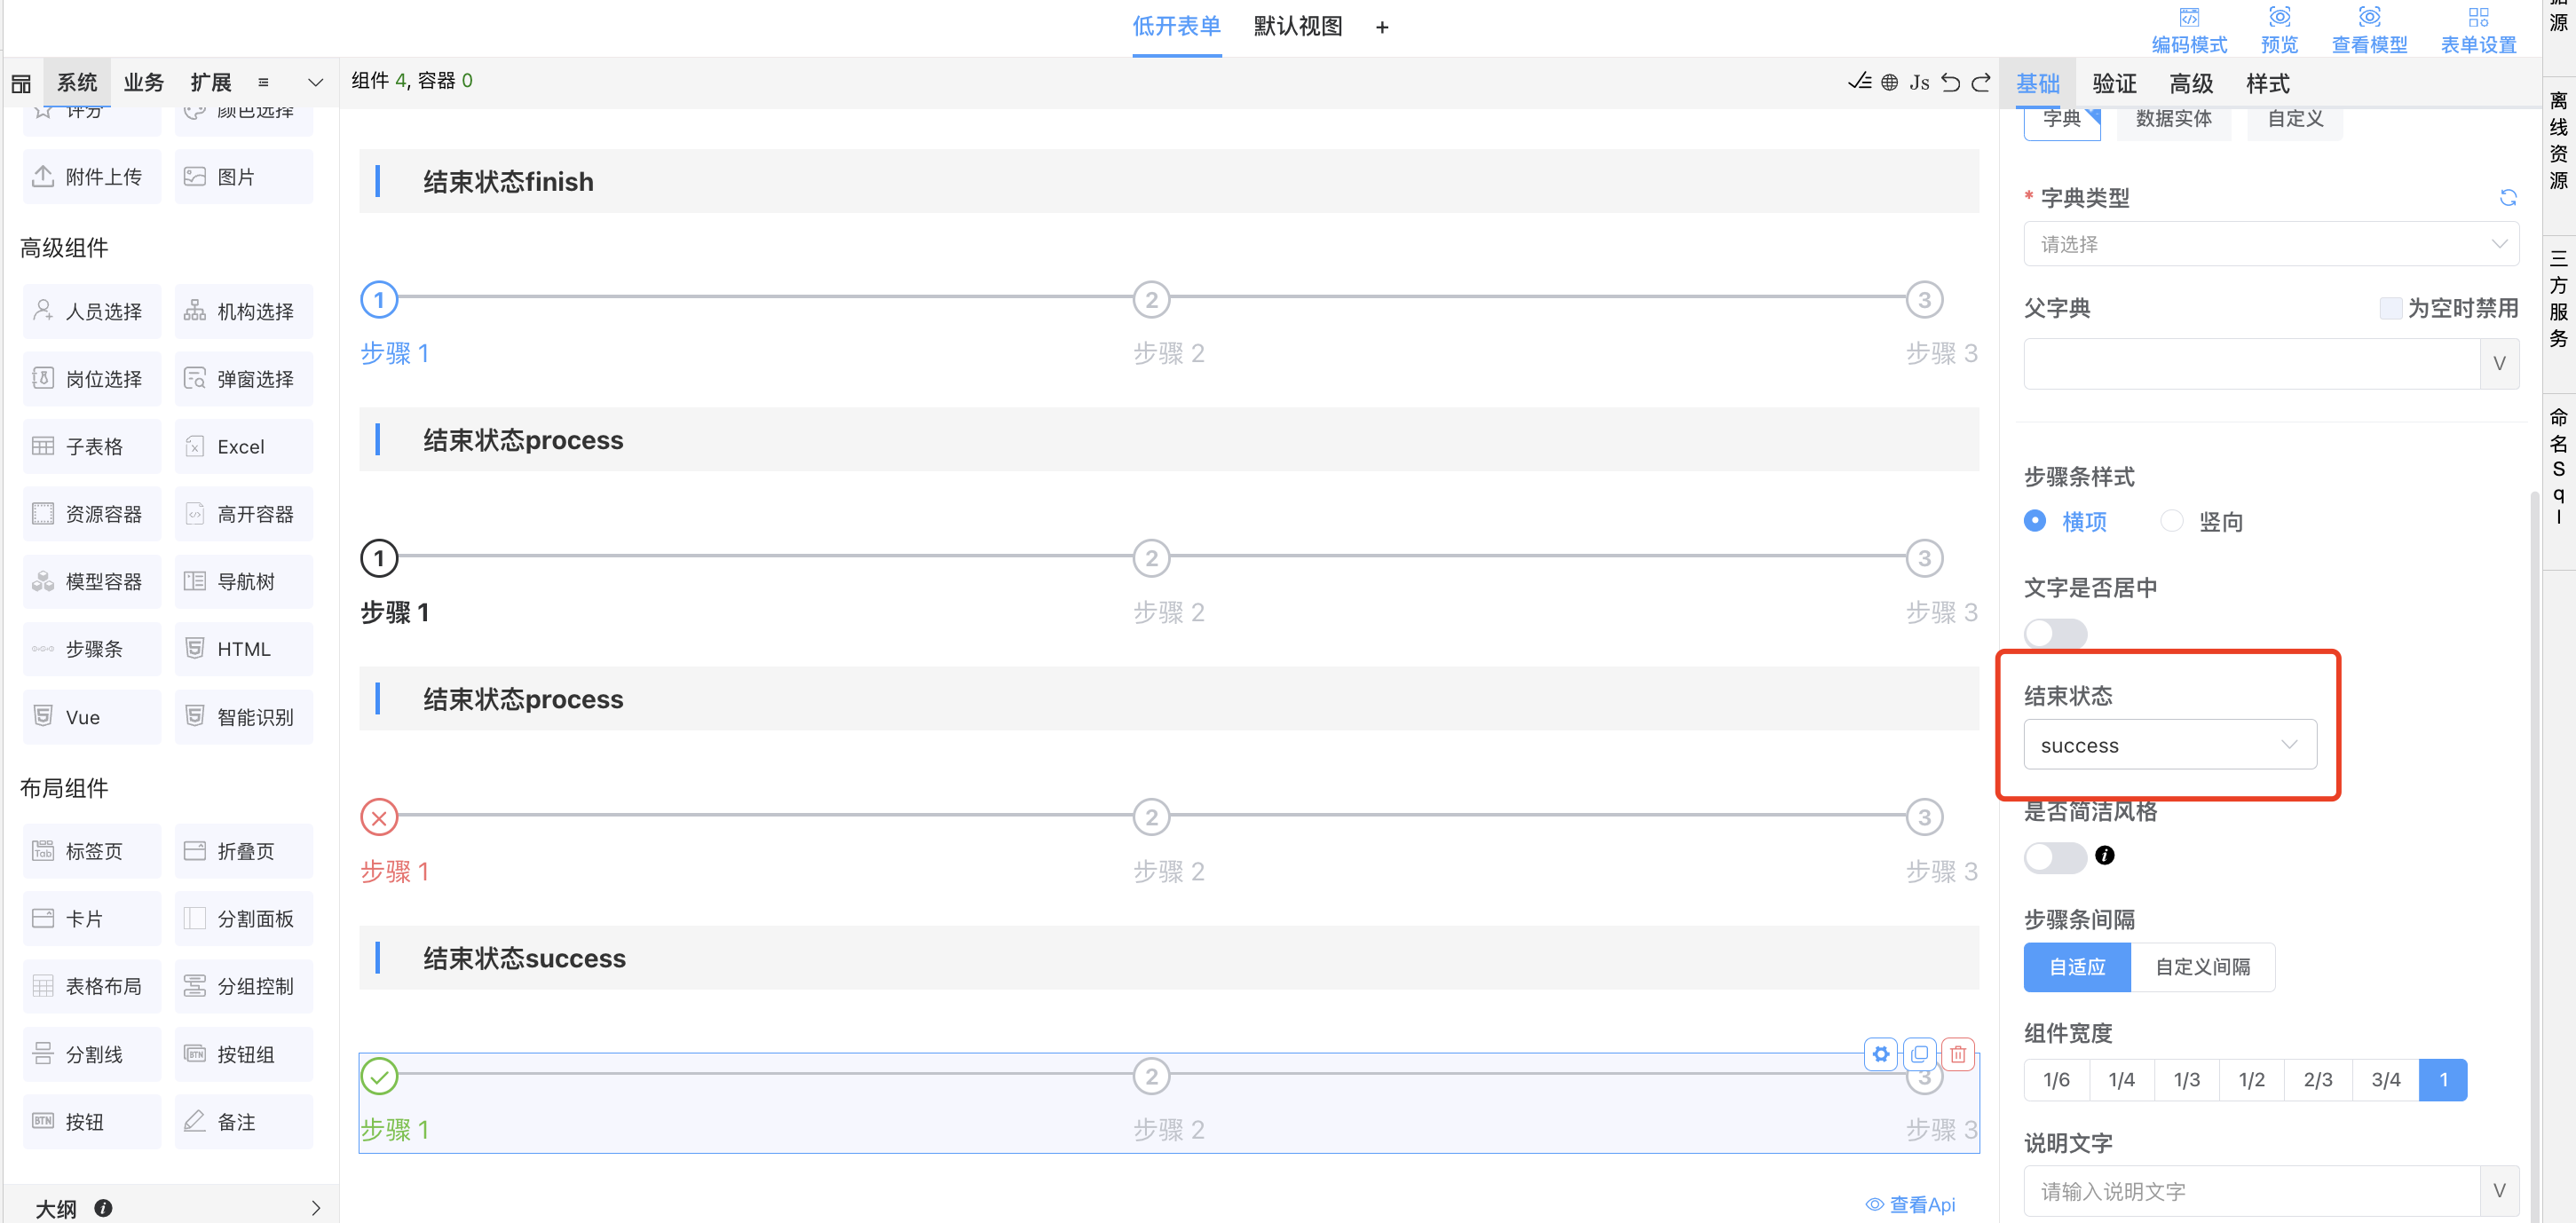The width and height of the screenshot is (2576, 1223).
Task: Open the 结束状态 success dropdown
Action: coord(2169,745)
